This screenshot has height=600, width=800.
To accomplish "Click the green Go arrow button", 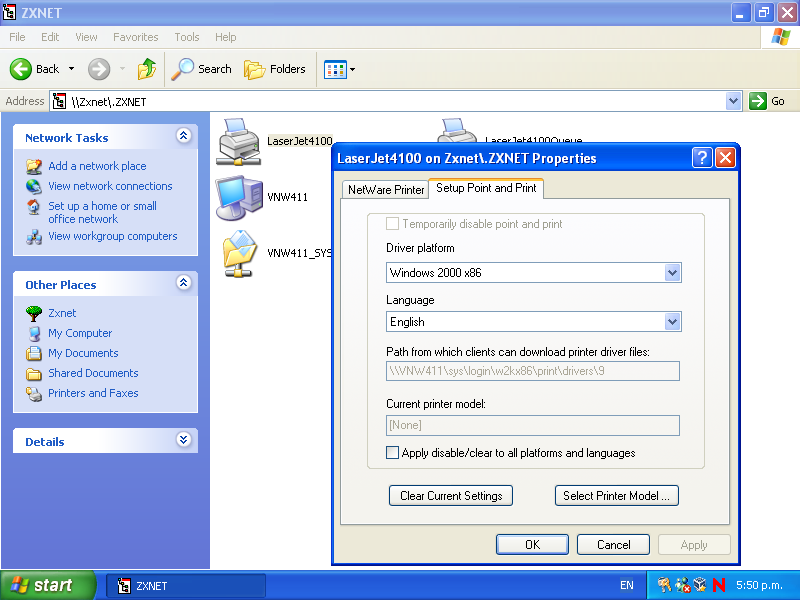I will [758, 101].
